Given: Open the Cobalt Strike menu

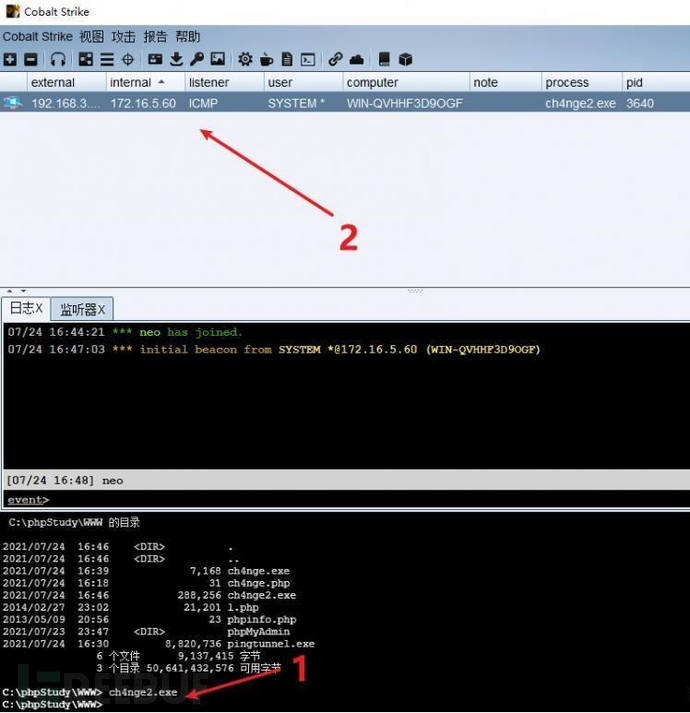Looking at the screenshot, I should click(37, 36).
